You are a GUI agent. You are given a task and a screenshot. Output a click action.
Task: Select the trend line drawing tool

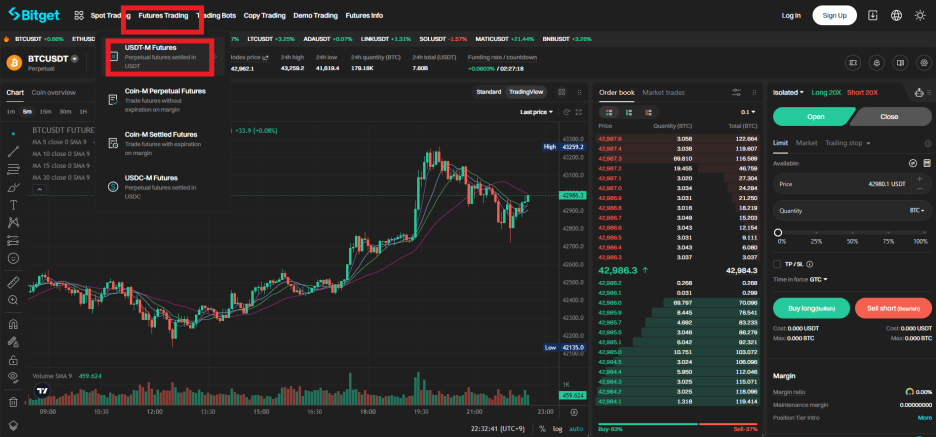coord(13,152)
